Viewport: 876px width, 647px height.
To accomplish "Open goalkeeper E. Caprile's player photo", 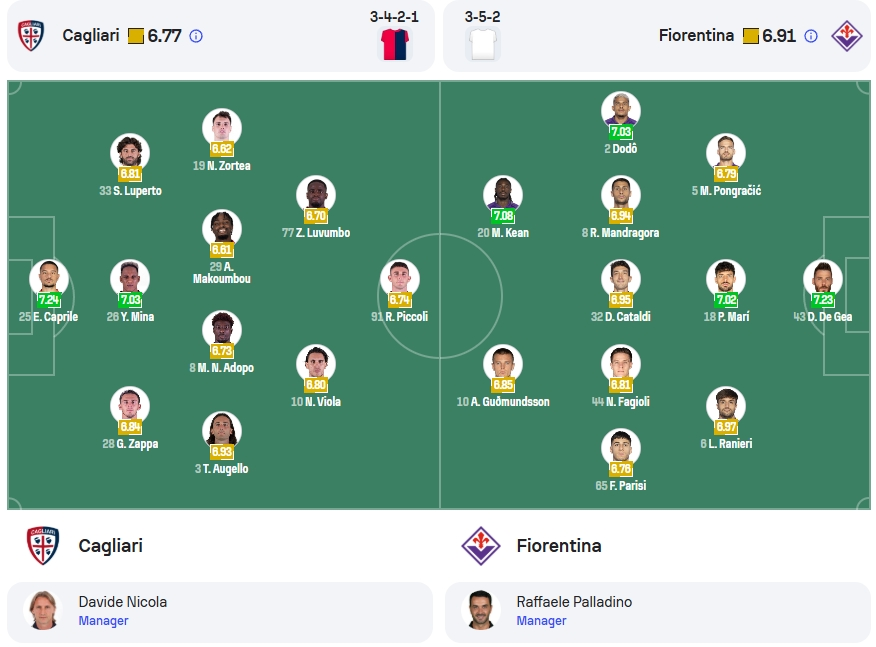I will coord(49,279).
